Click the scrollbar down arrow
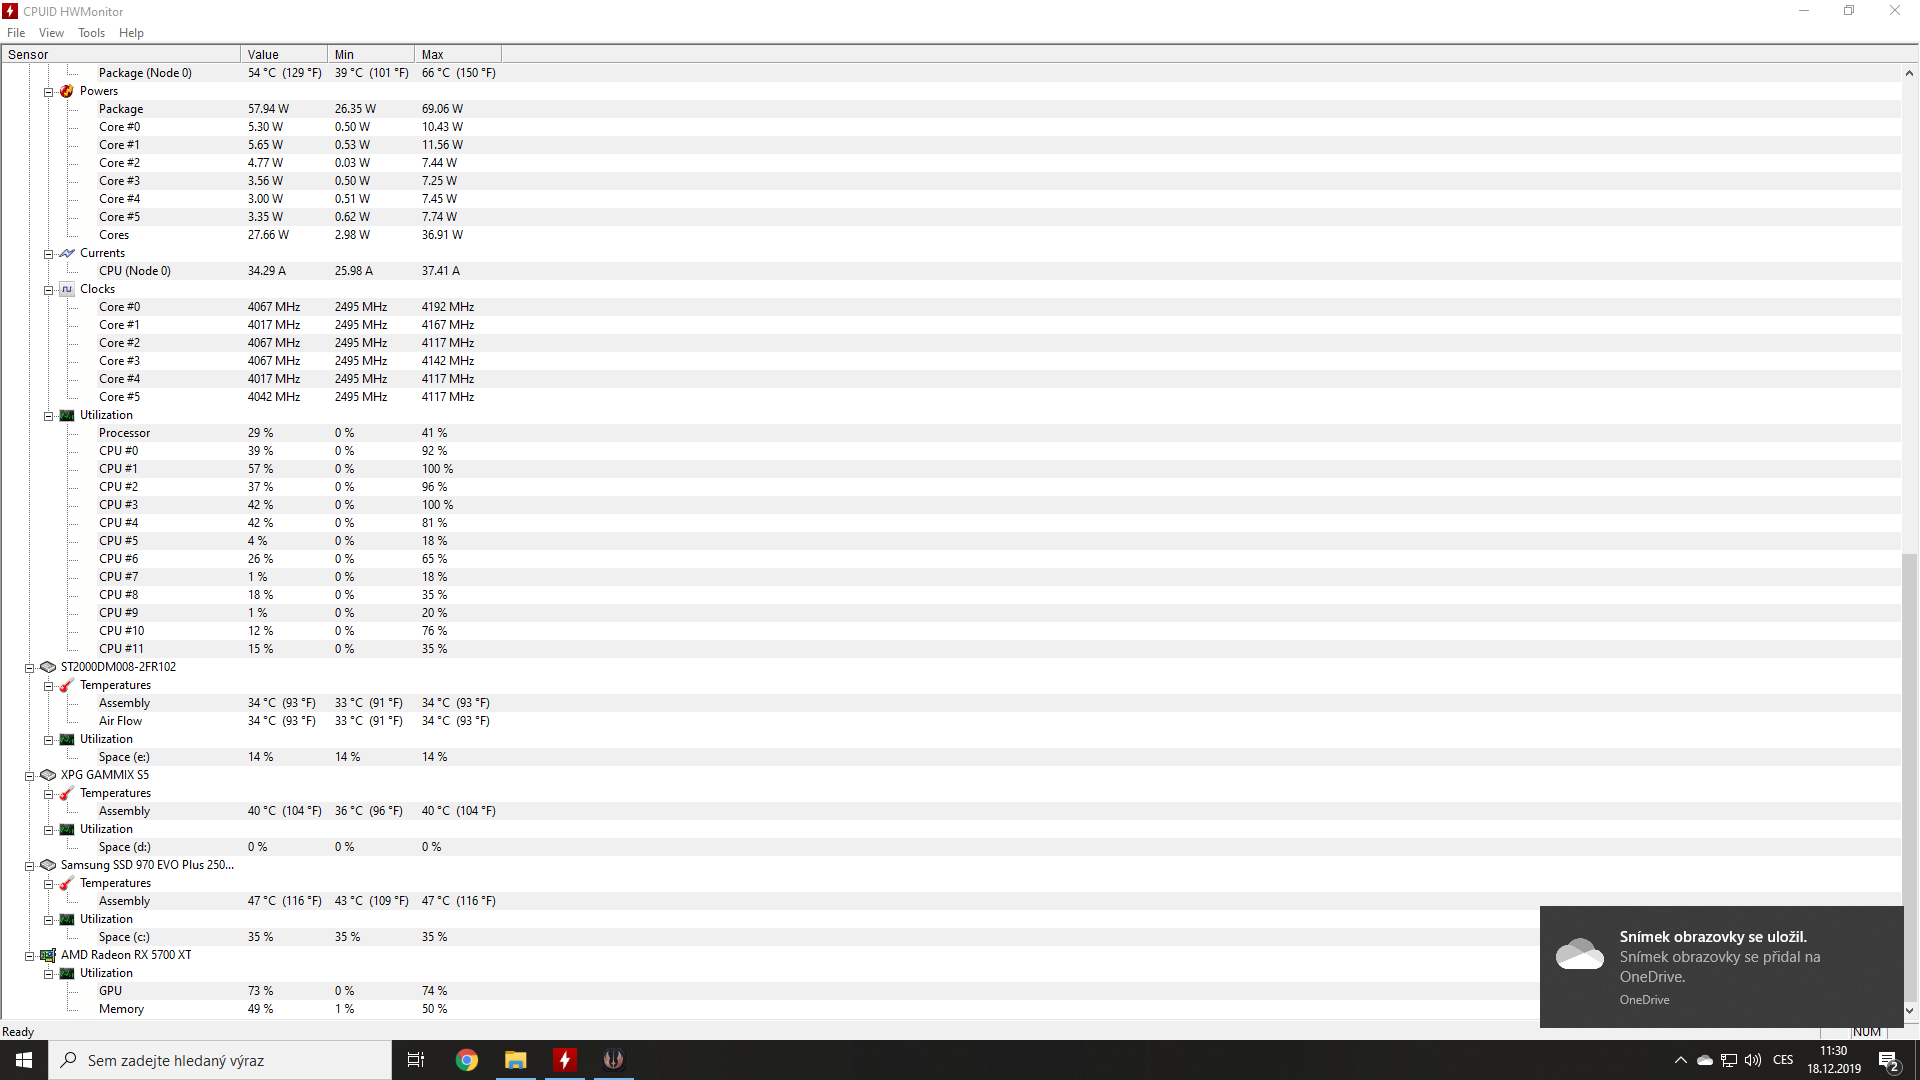 tap(1909, 1011)
